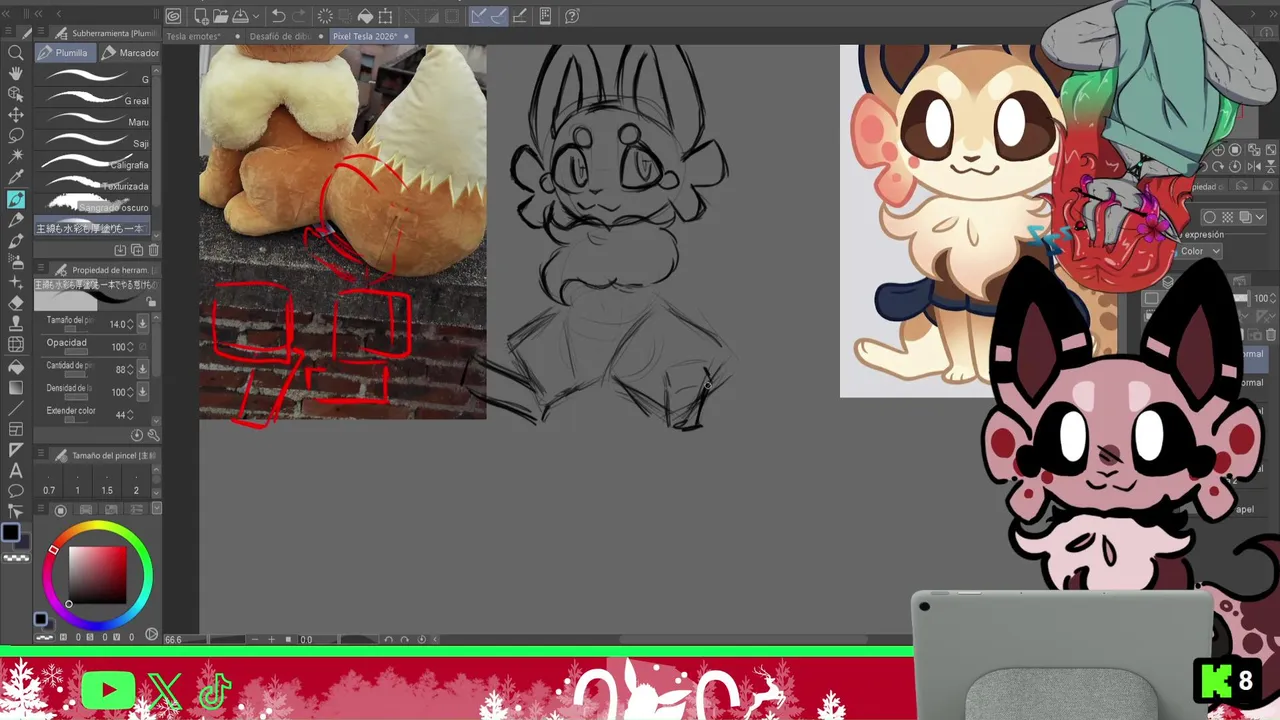
Task: Open the Marcador sub tool tab
Action: pos(131,53)
